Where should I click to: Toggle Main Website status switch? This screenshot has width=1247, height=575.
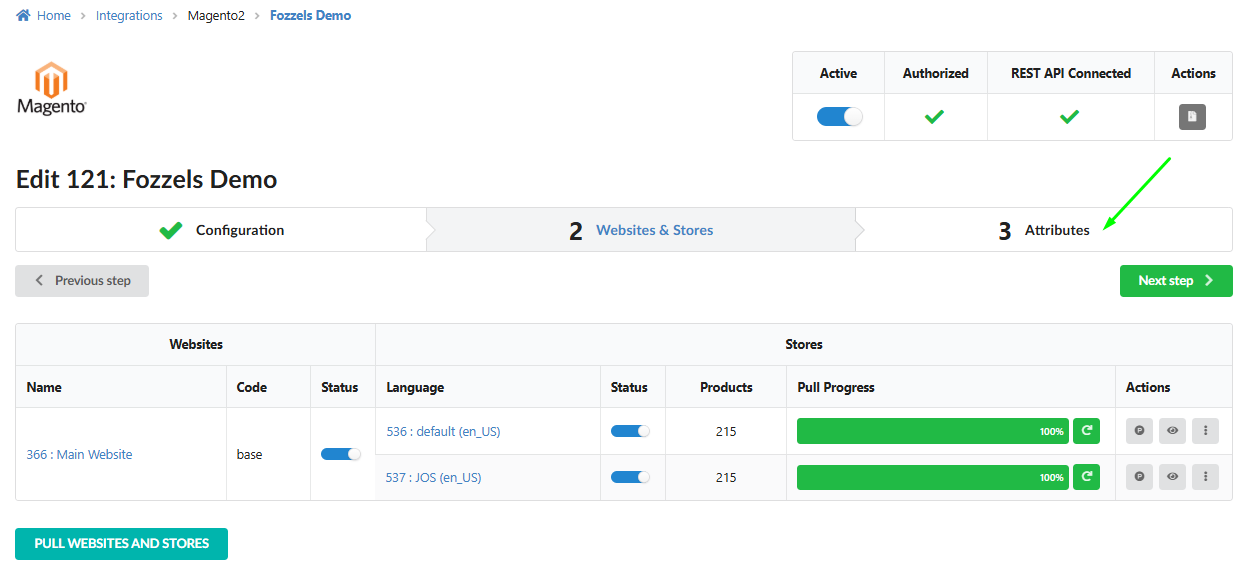341,454
